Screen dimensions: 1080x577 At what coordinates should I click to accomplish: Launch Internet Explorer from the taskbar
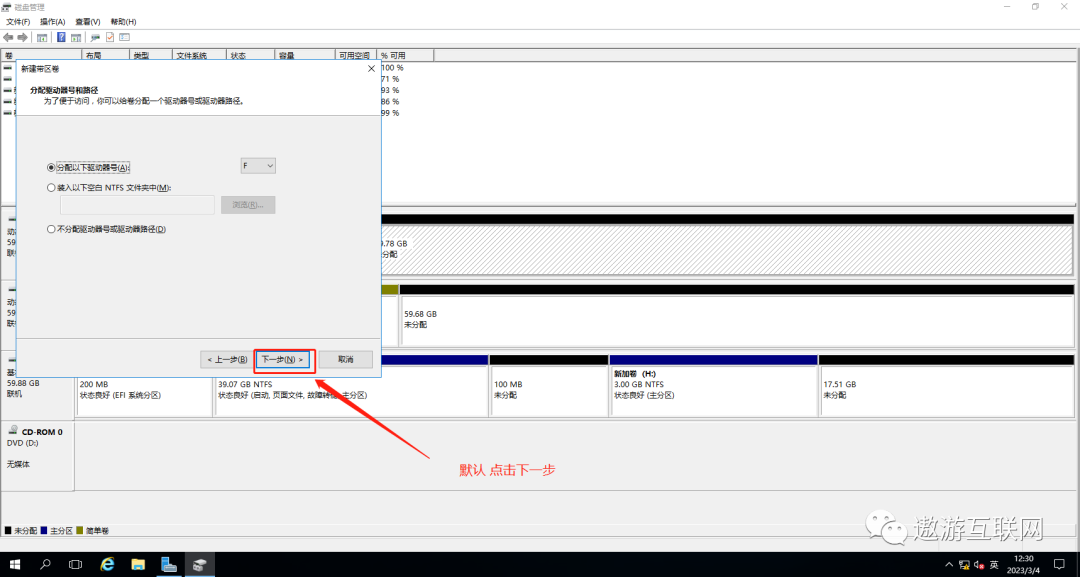(107, 565)
